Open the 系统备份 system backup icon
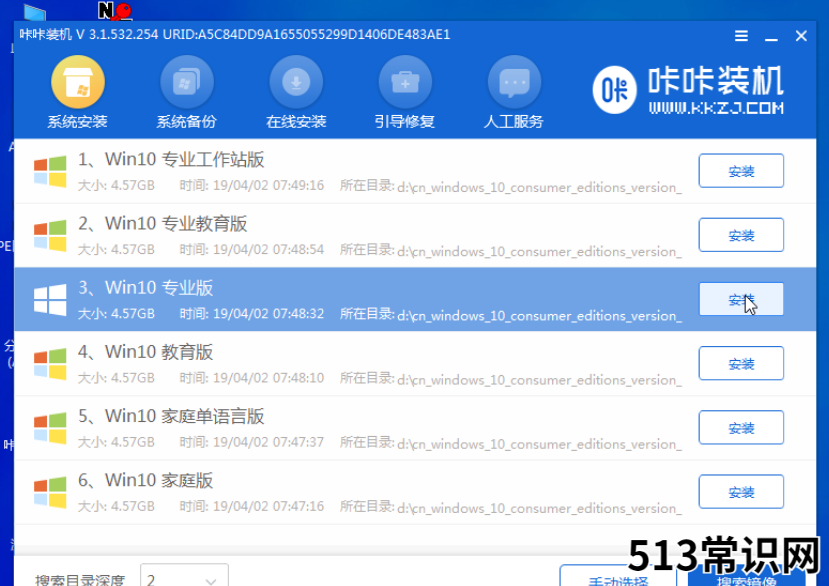 187,83
